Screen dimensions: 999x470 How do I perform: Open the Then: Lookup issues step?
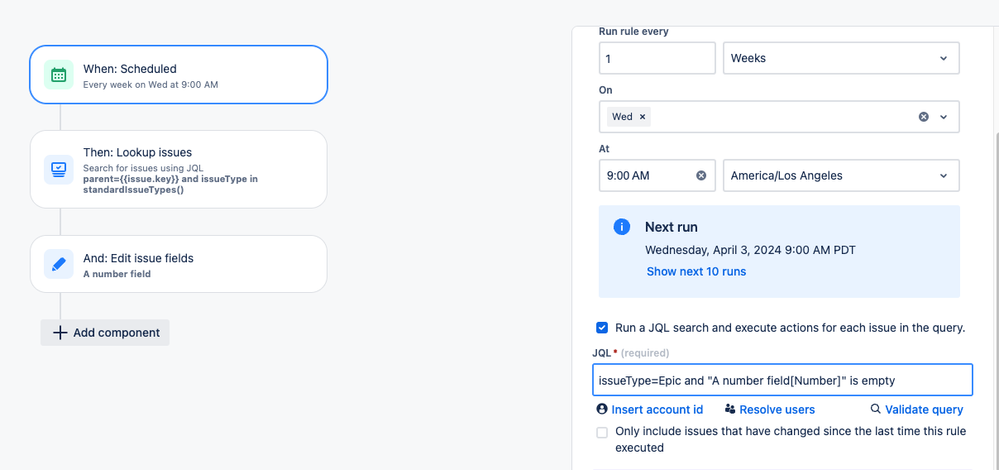click(x=178, y=169)
